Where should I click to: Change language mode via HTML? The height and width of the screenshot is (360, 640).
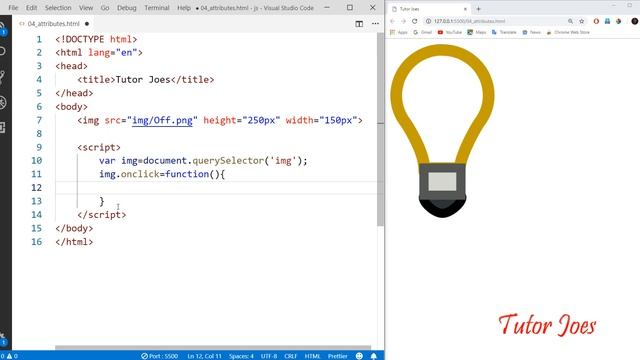[312, 356]
